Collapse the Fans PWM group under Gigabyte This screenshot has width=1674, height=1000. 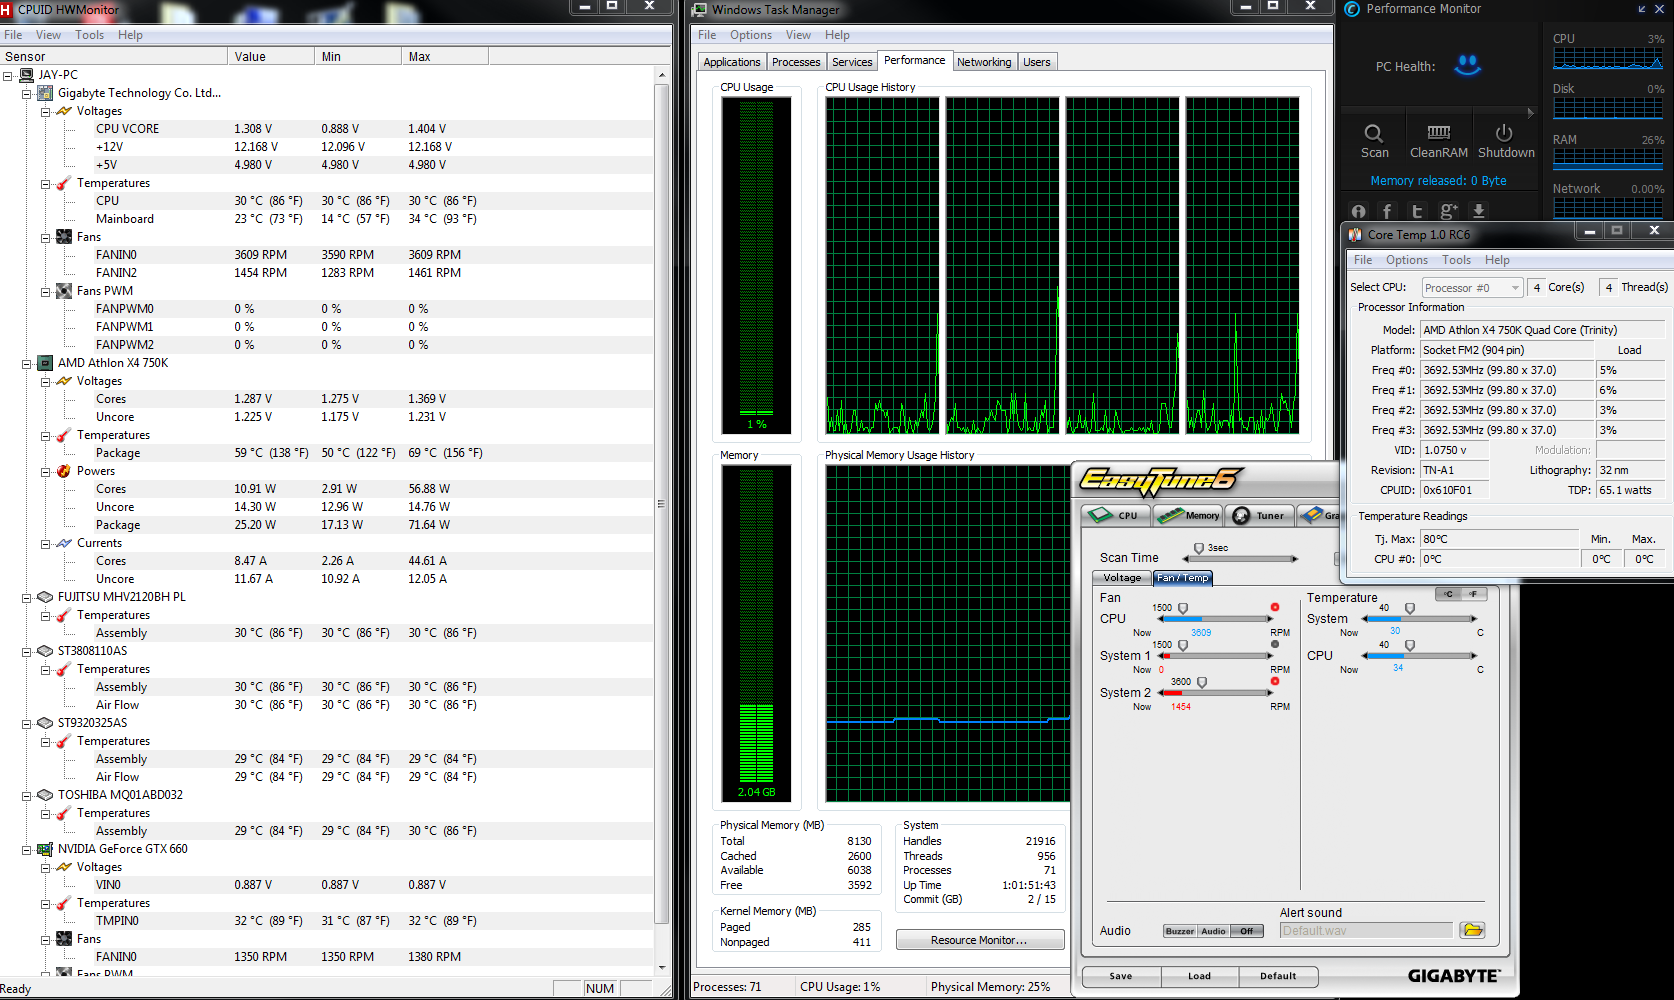tap(46, 292)
